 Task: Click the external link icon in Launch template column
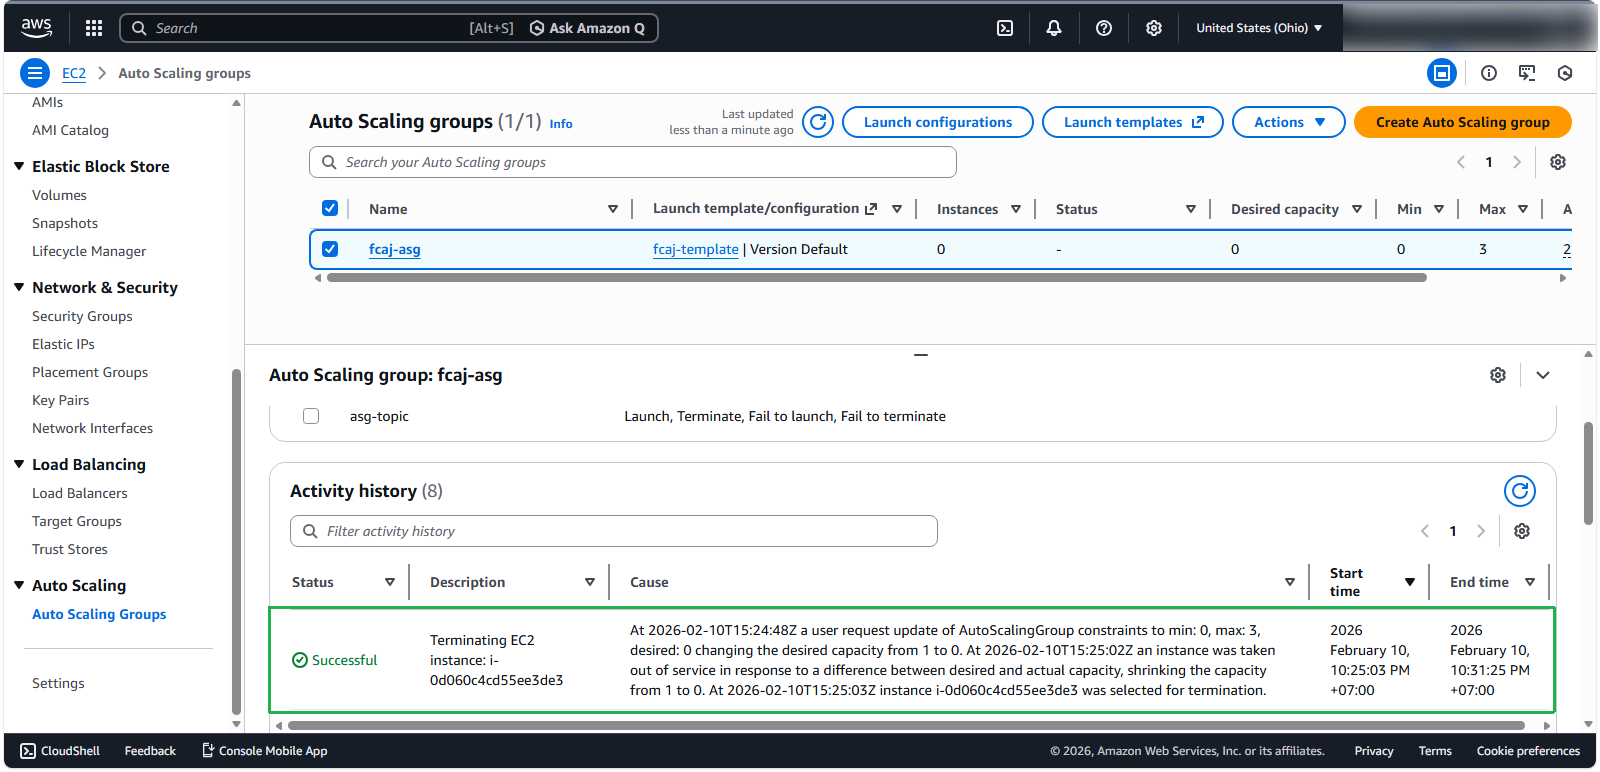pos(871,209)
